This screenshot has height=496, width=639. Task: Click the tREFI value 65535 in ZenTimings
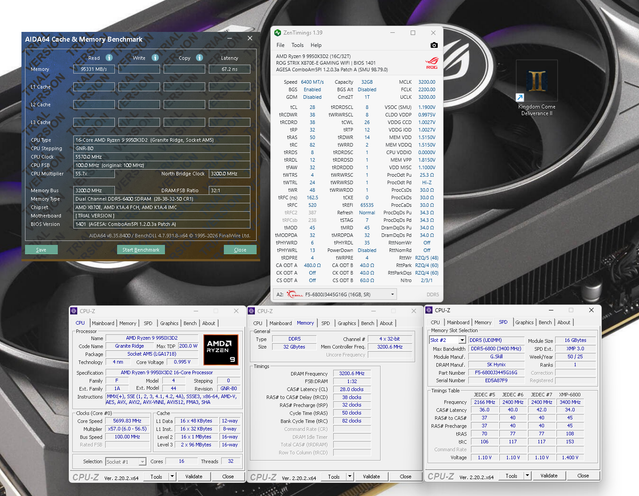tap(367, 205)
